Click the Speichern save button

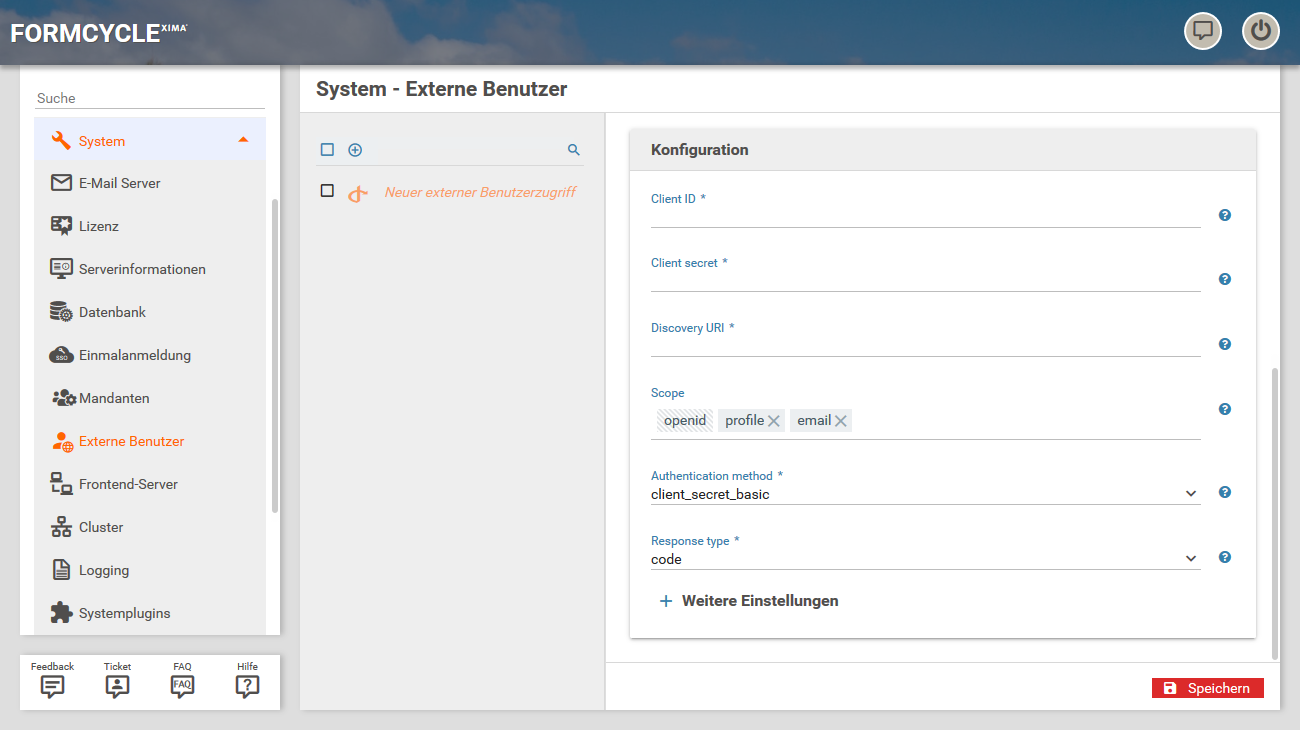pyautogui.click(x=1208, y=688)
